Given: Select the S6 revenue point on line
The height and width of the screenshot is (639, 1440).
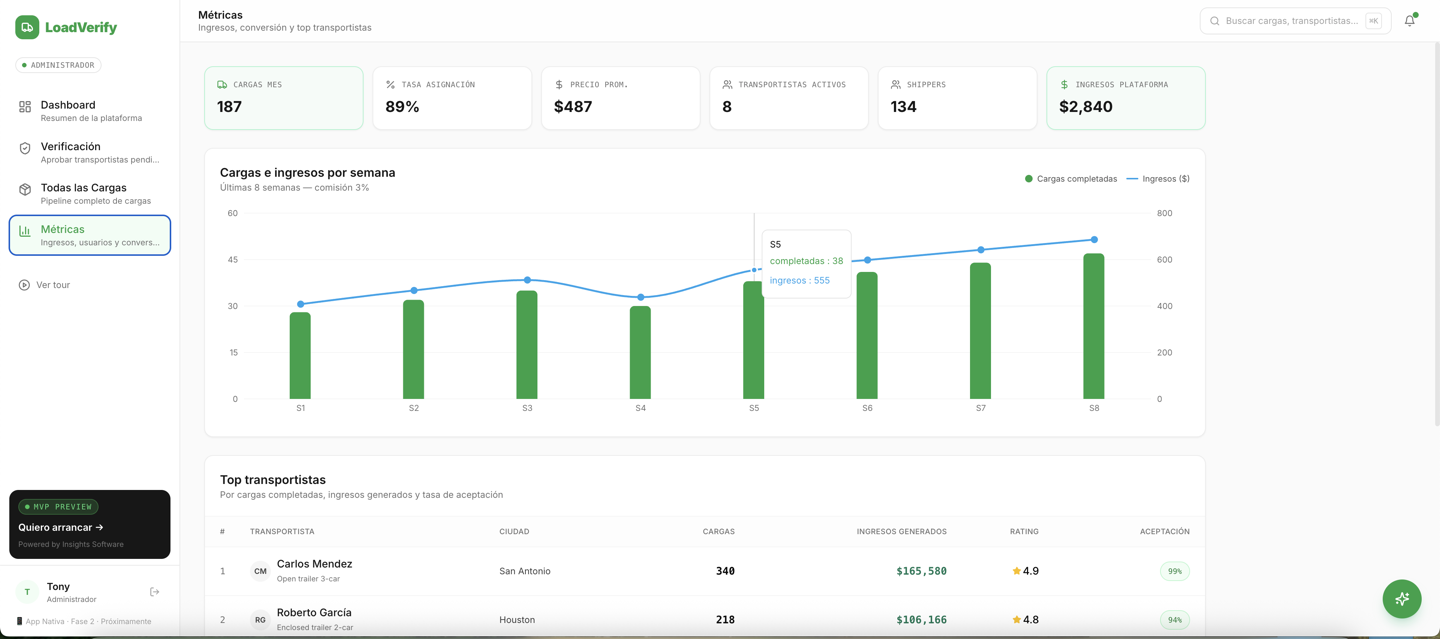Looking at the screenshot, I should [x=867, y=260].
